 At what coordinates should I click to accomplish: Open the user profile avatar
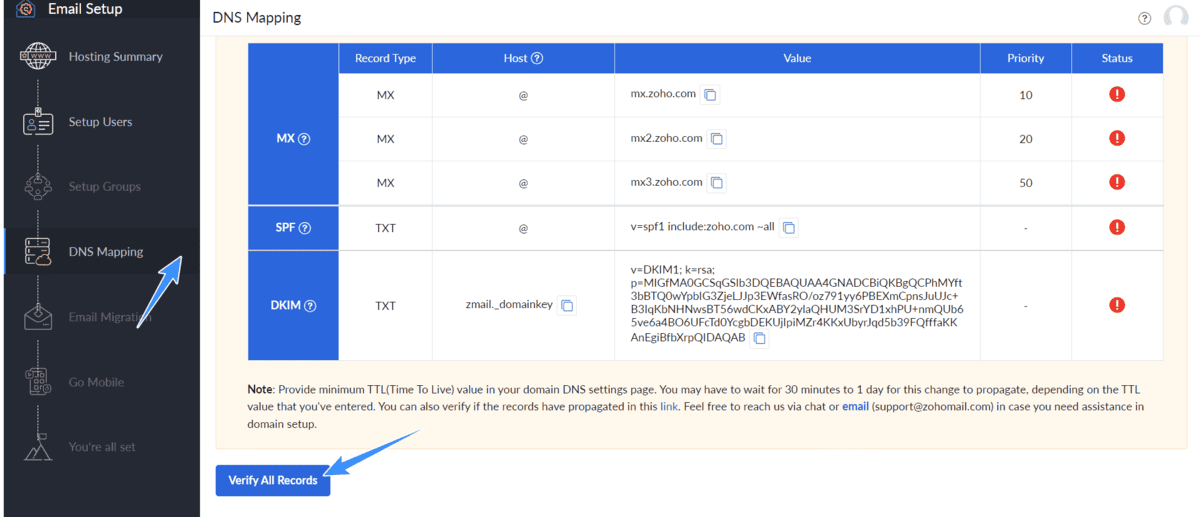point(1176,17)
